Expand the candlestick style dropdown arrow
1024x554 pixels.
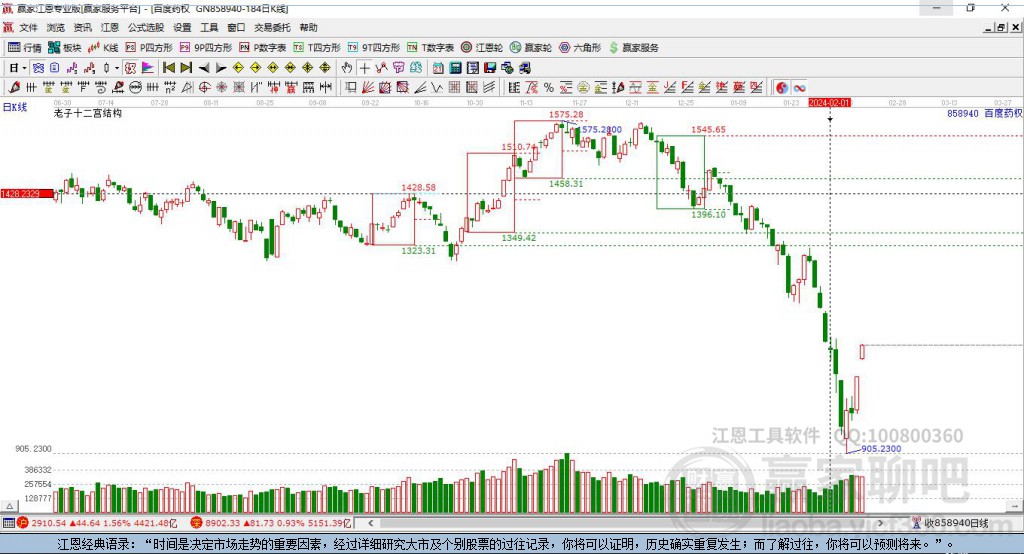pos(116,68)
